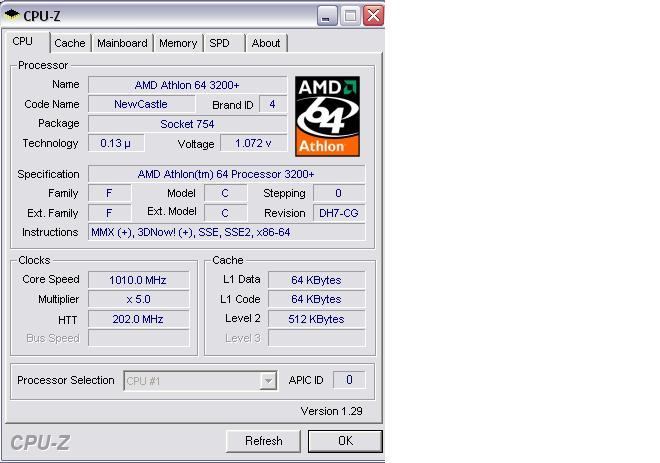Click the Ext. Family value F
This screenshot has height=463, width=660.
pyautogui.click(x=109, y=213)
